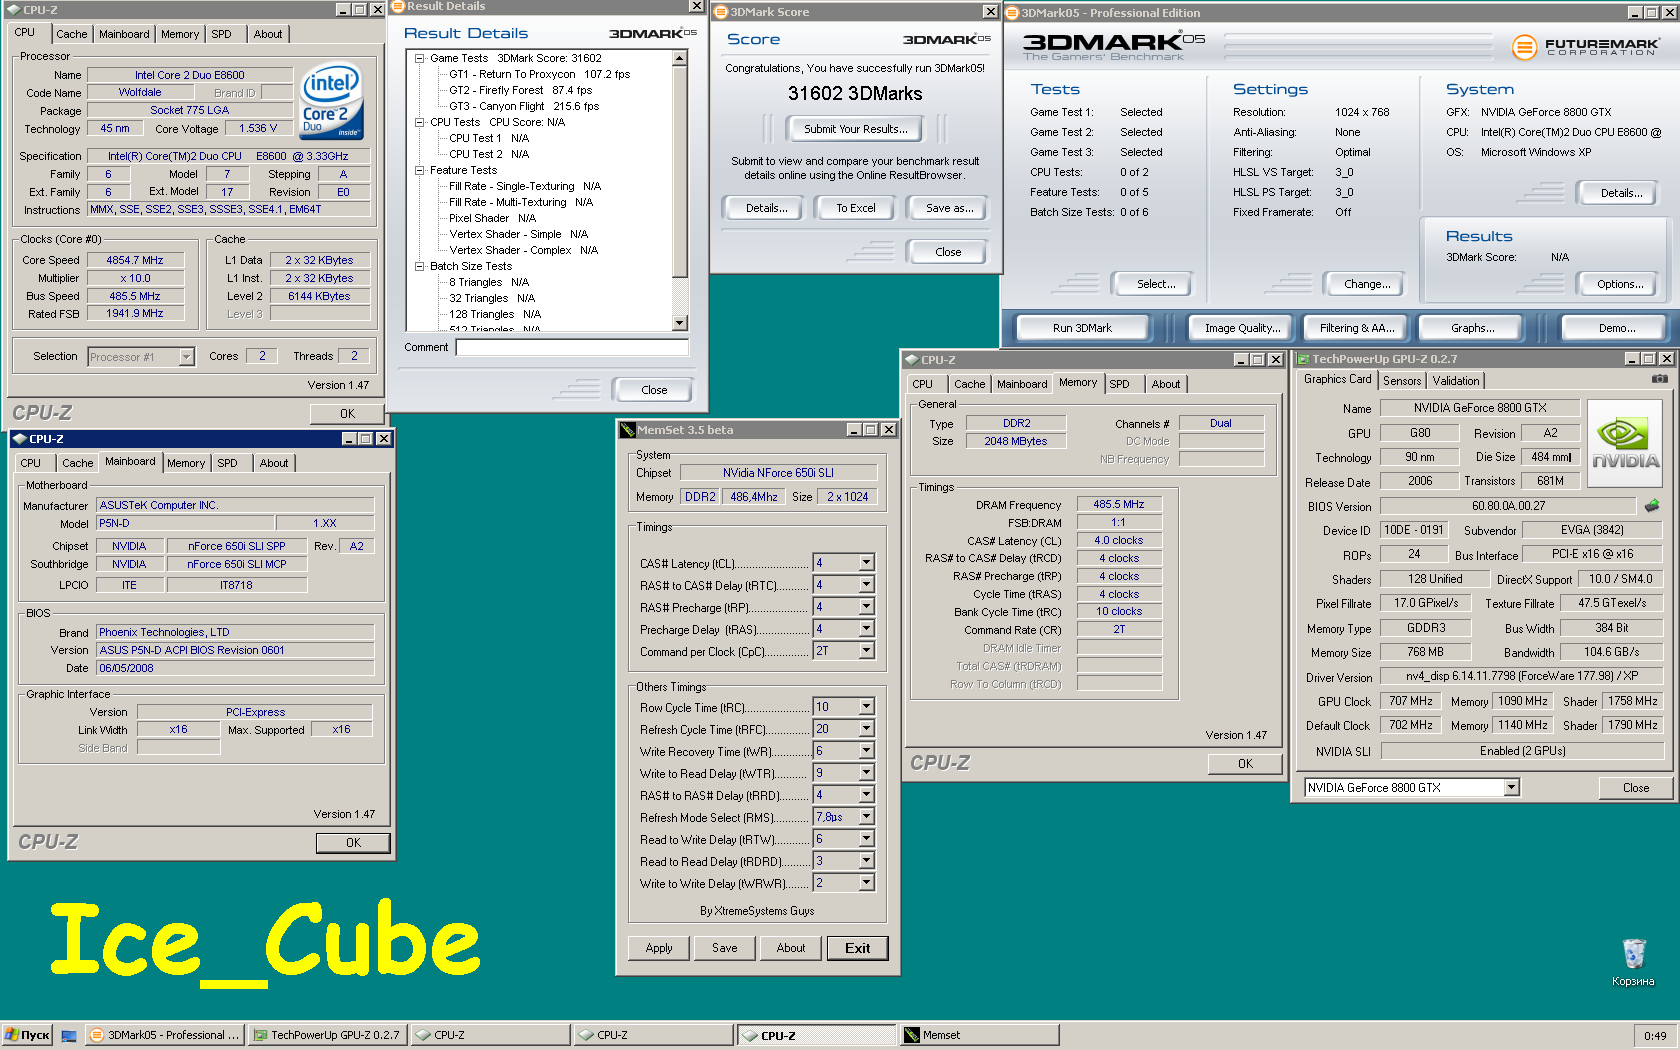This screenshot has height=1050, width=1680.
Task: Open Command per Clock (CpC) dropdown
Action: coord(866,651)
